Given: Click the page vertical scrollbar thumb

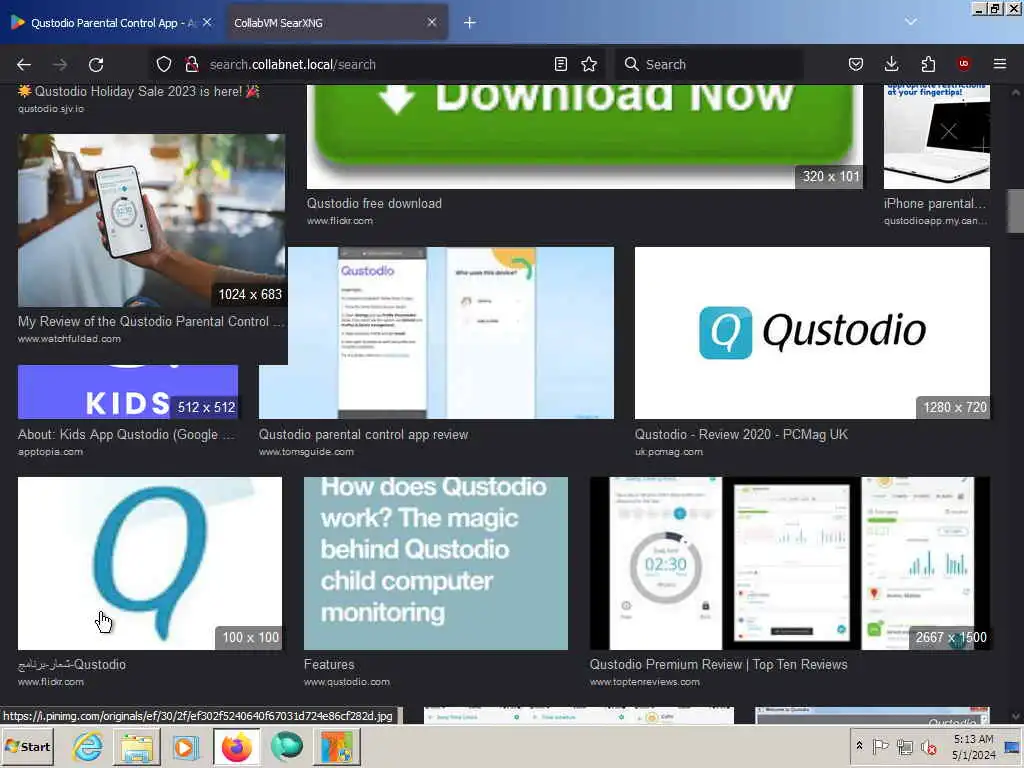Looking at the screenshot, I should click(1016, 212).
